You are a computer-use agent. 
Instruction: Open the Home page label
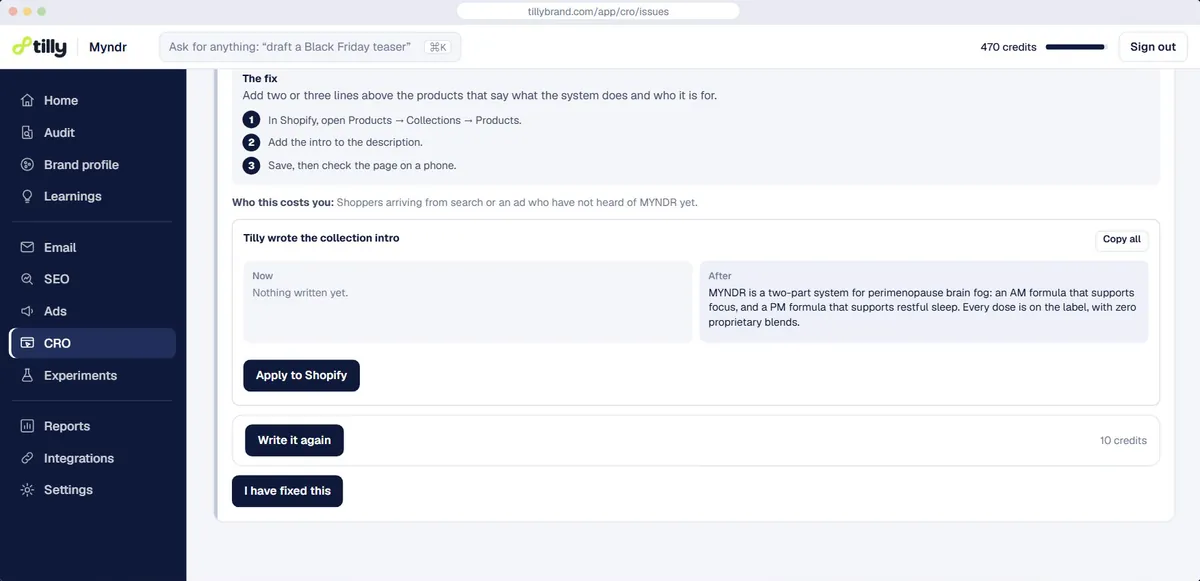pos(61,100)
